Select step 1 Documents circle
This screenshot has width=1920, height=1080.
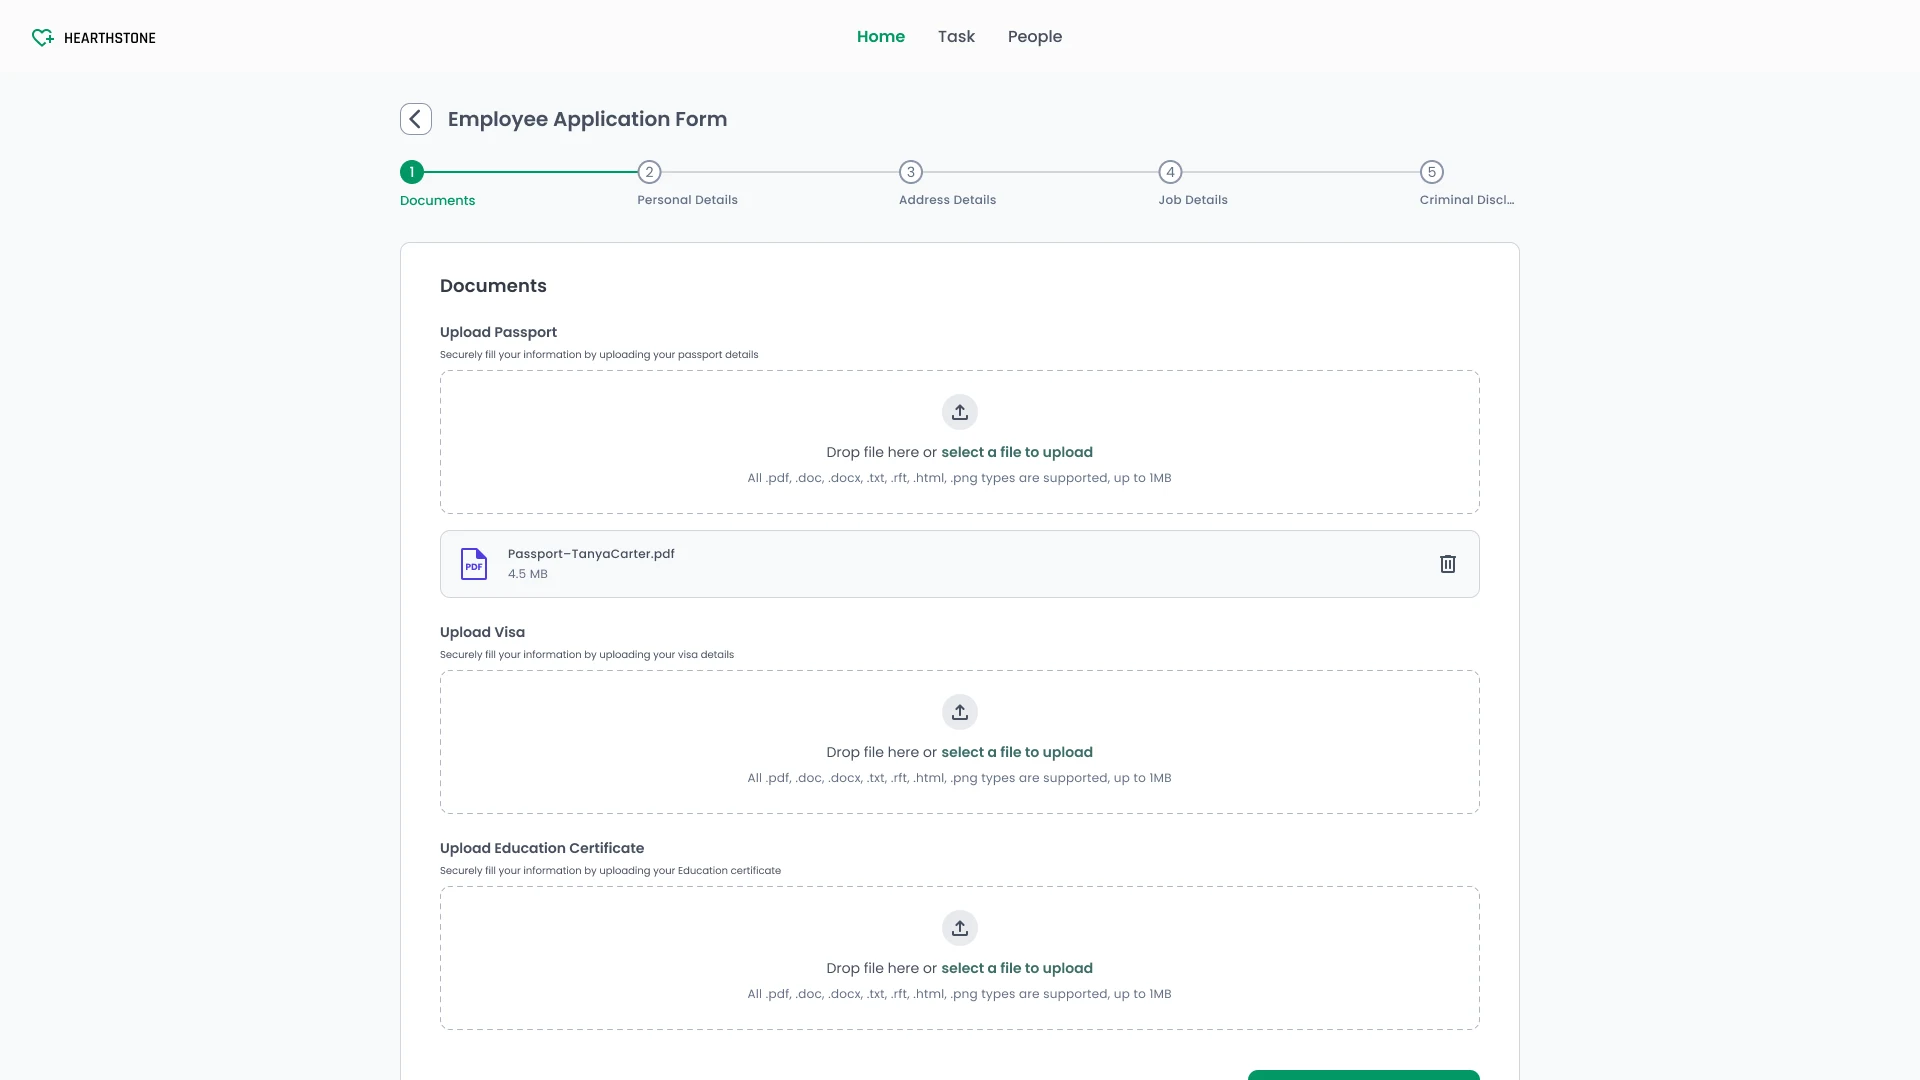point(412,172)
